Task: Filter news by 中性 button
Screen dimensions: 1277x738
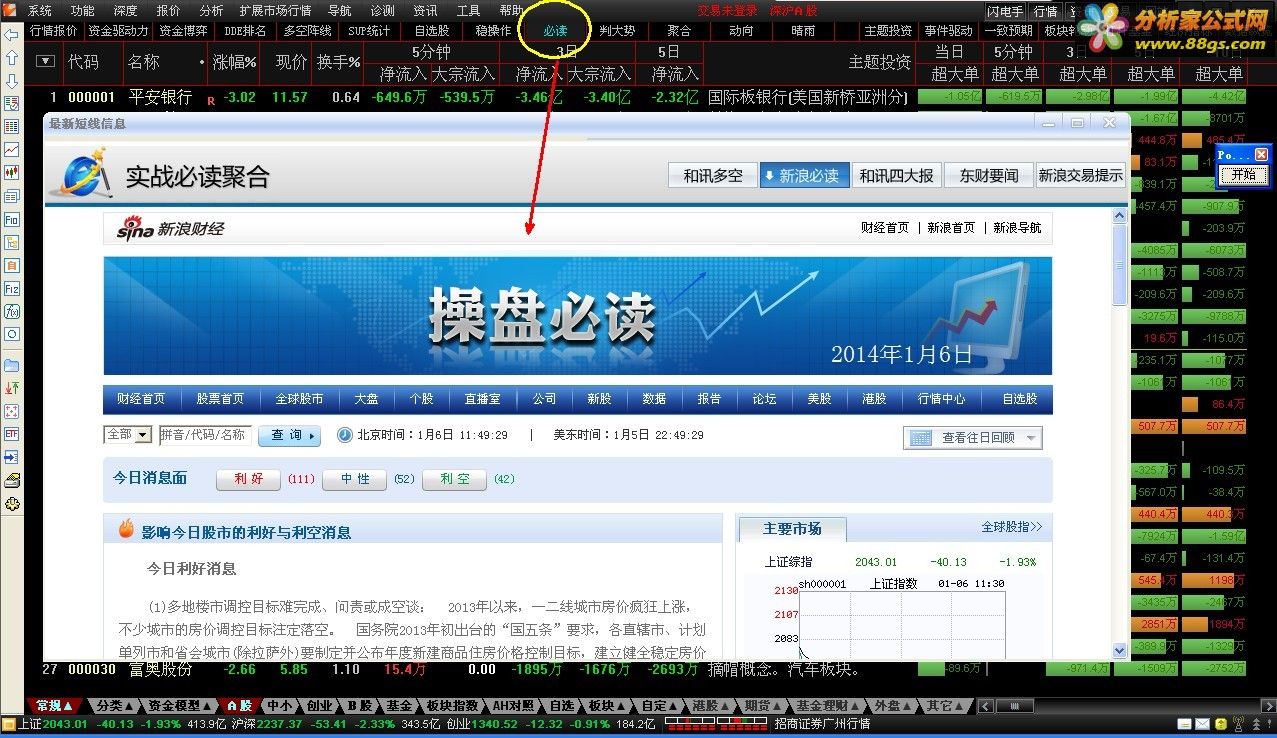Action: point(355,479)
